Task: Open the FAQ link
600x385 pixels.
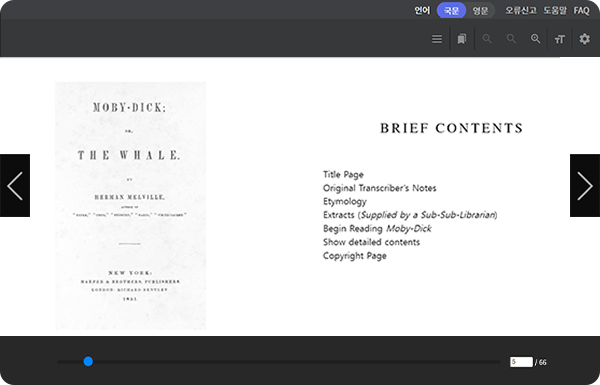Action: point(581,10)
